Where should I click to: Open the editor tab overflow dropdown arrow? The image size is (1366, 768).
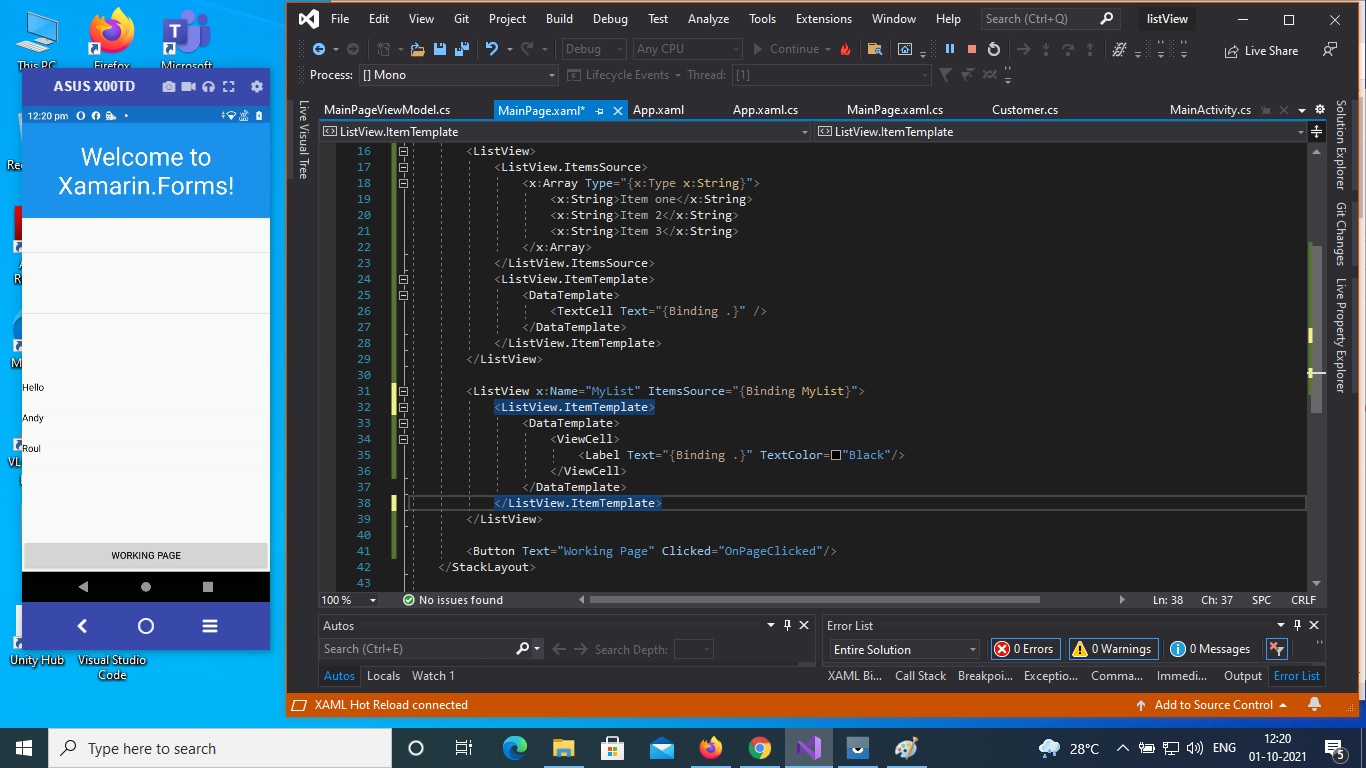1302,110
